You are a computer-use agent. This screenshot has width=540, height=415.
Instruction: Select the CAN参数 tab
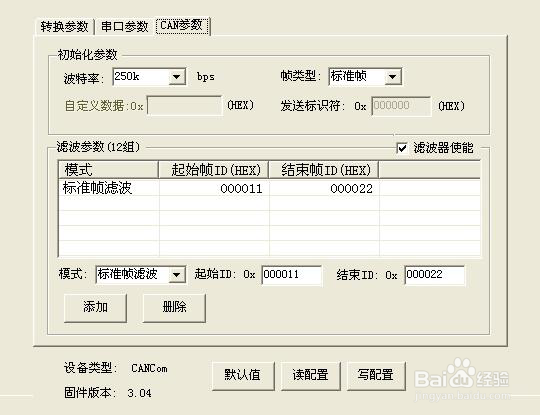pyautogui.click(x=182, y=26)
